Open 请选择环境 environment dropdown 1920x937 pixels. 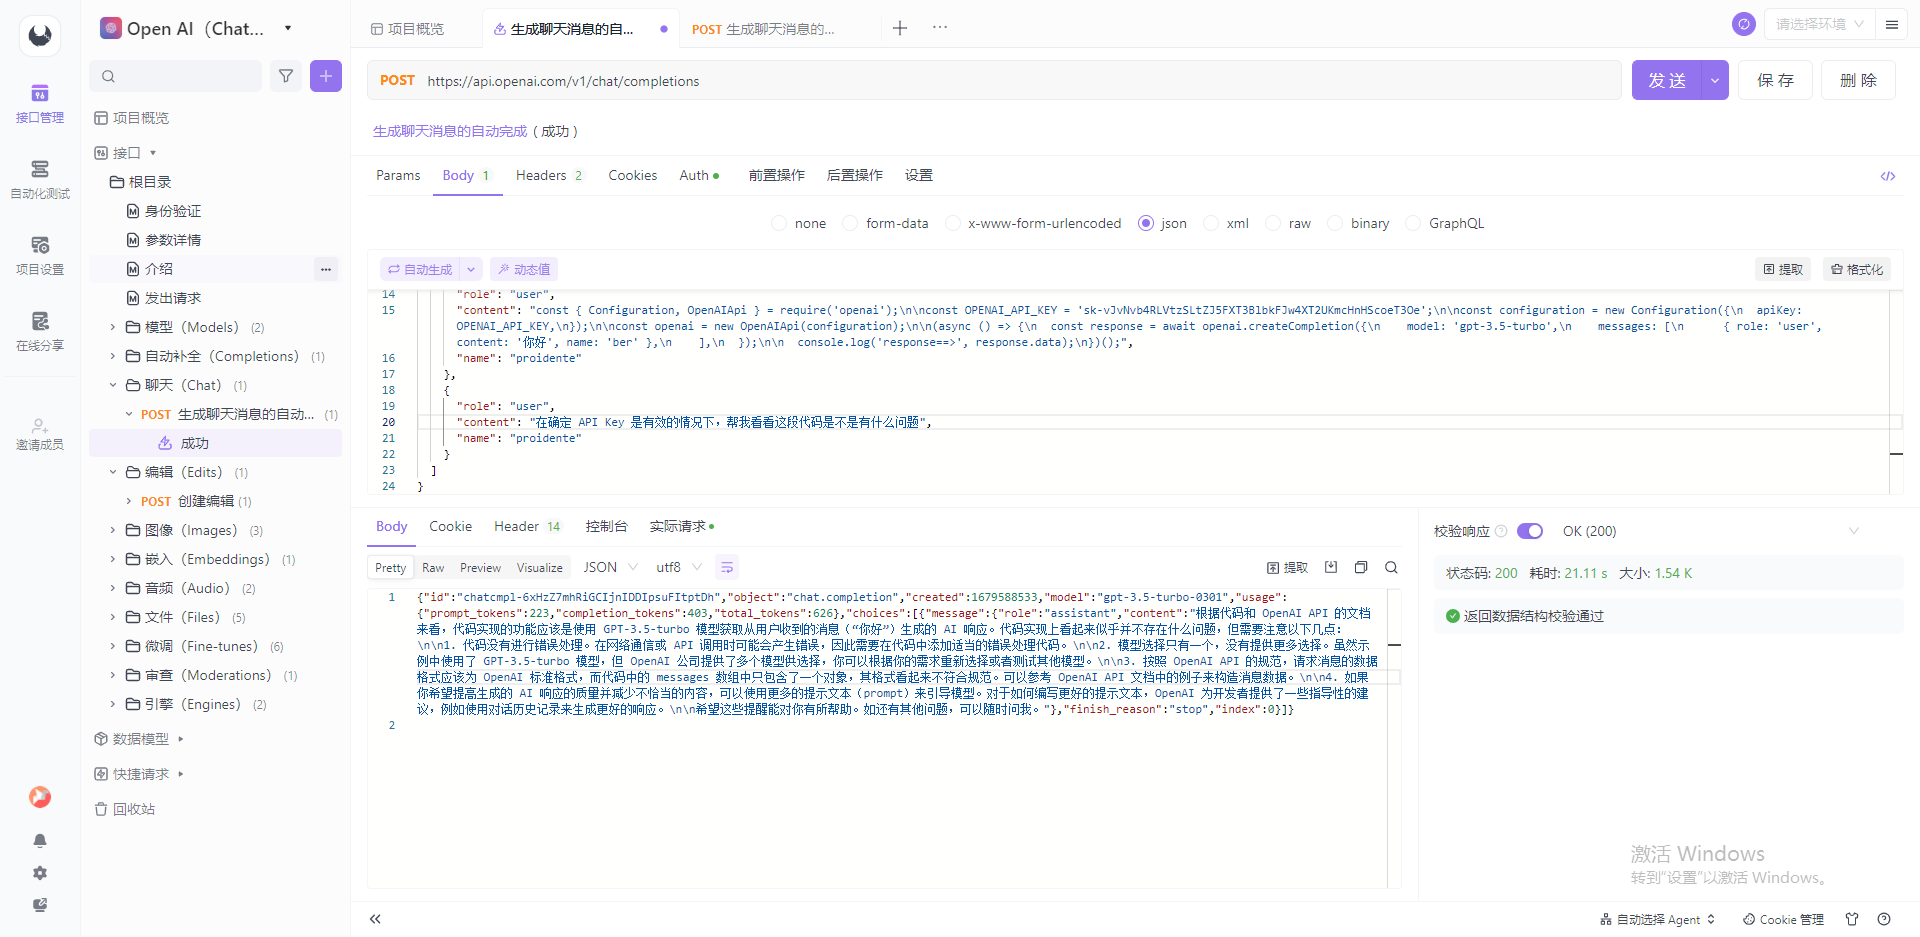1820,24
